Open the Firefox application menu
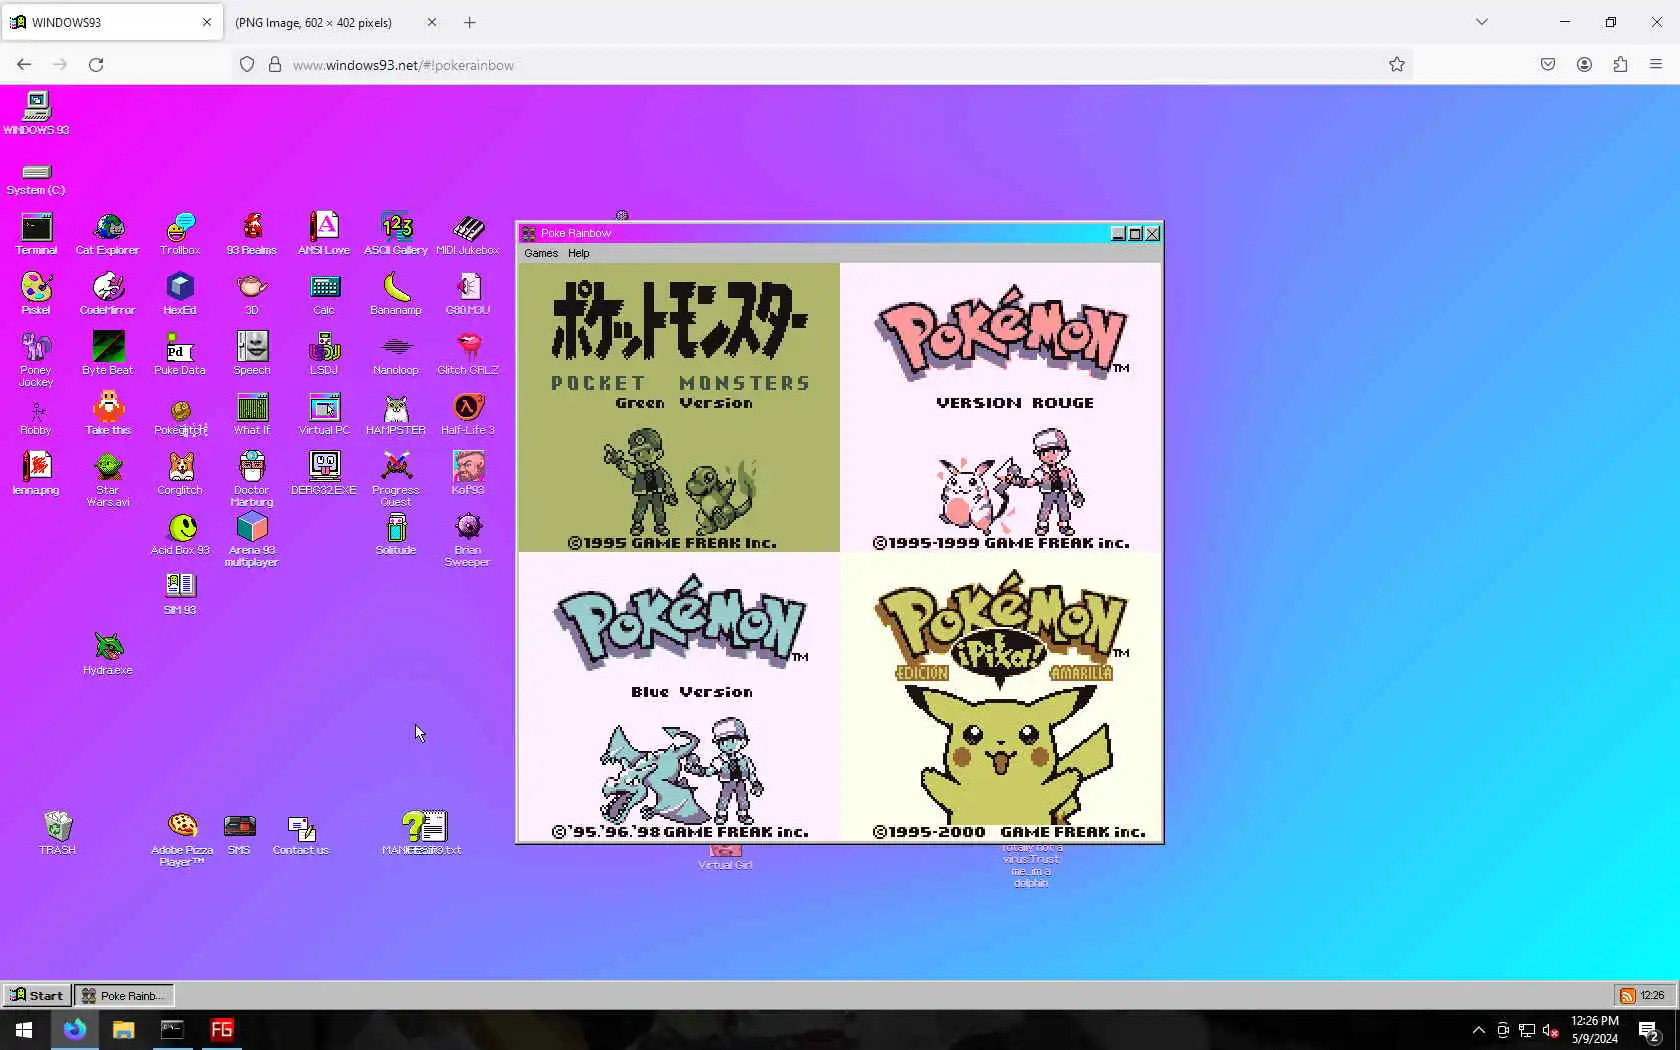Screen dimensions: 1680x1050 tap(1656, 65)
